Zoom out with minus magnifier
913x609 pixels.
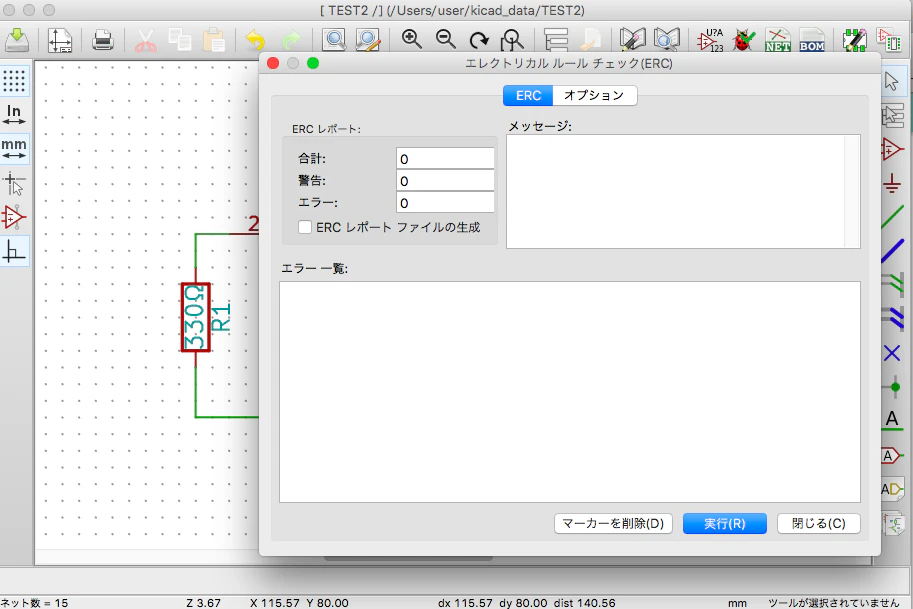tap(445, 40)
